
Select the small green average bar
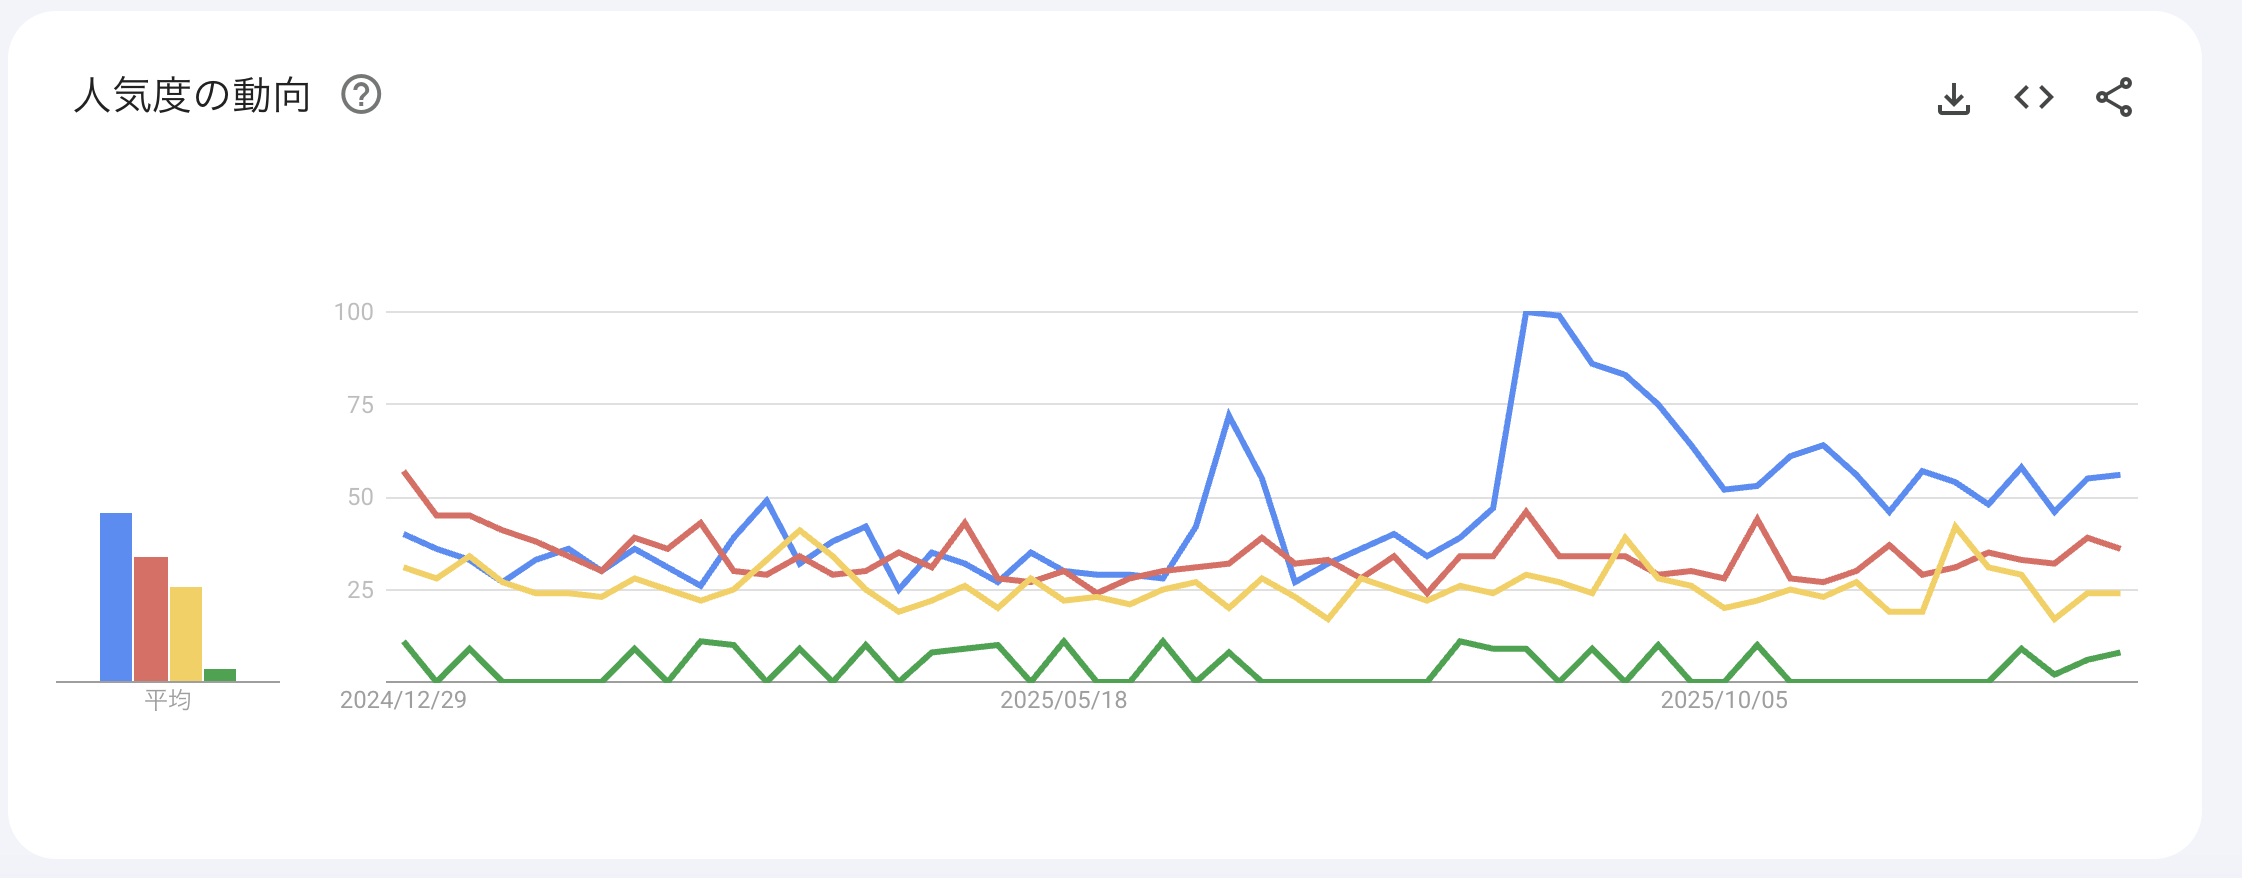220,675
